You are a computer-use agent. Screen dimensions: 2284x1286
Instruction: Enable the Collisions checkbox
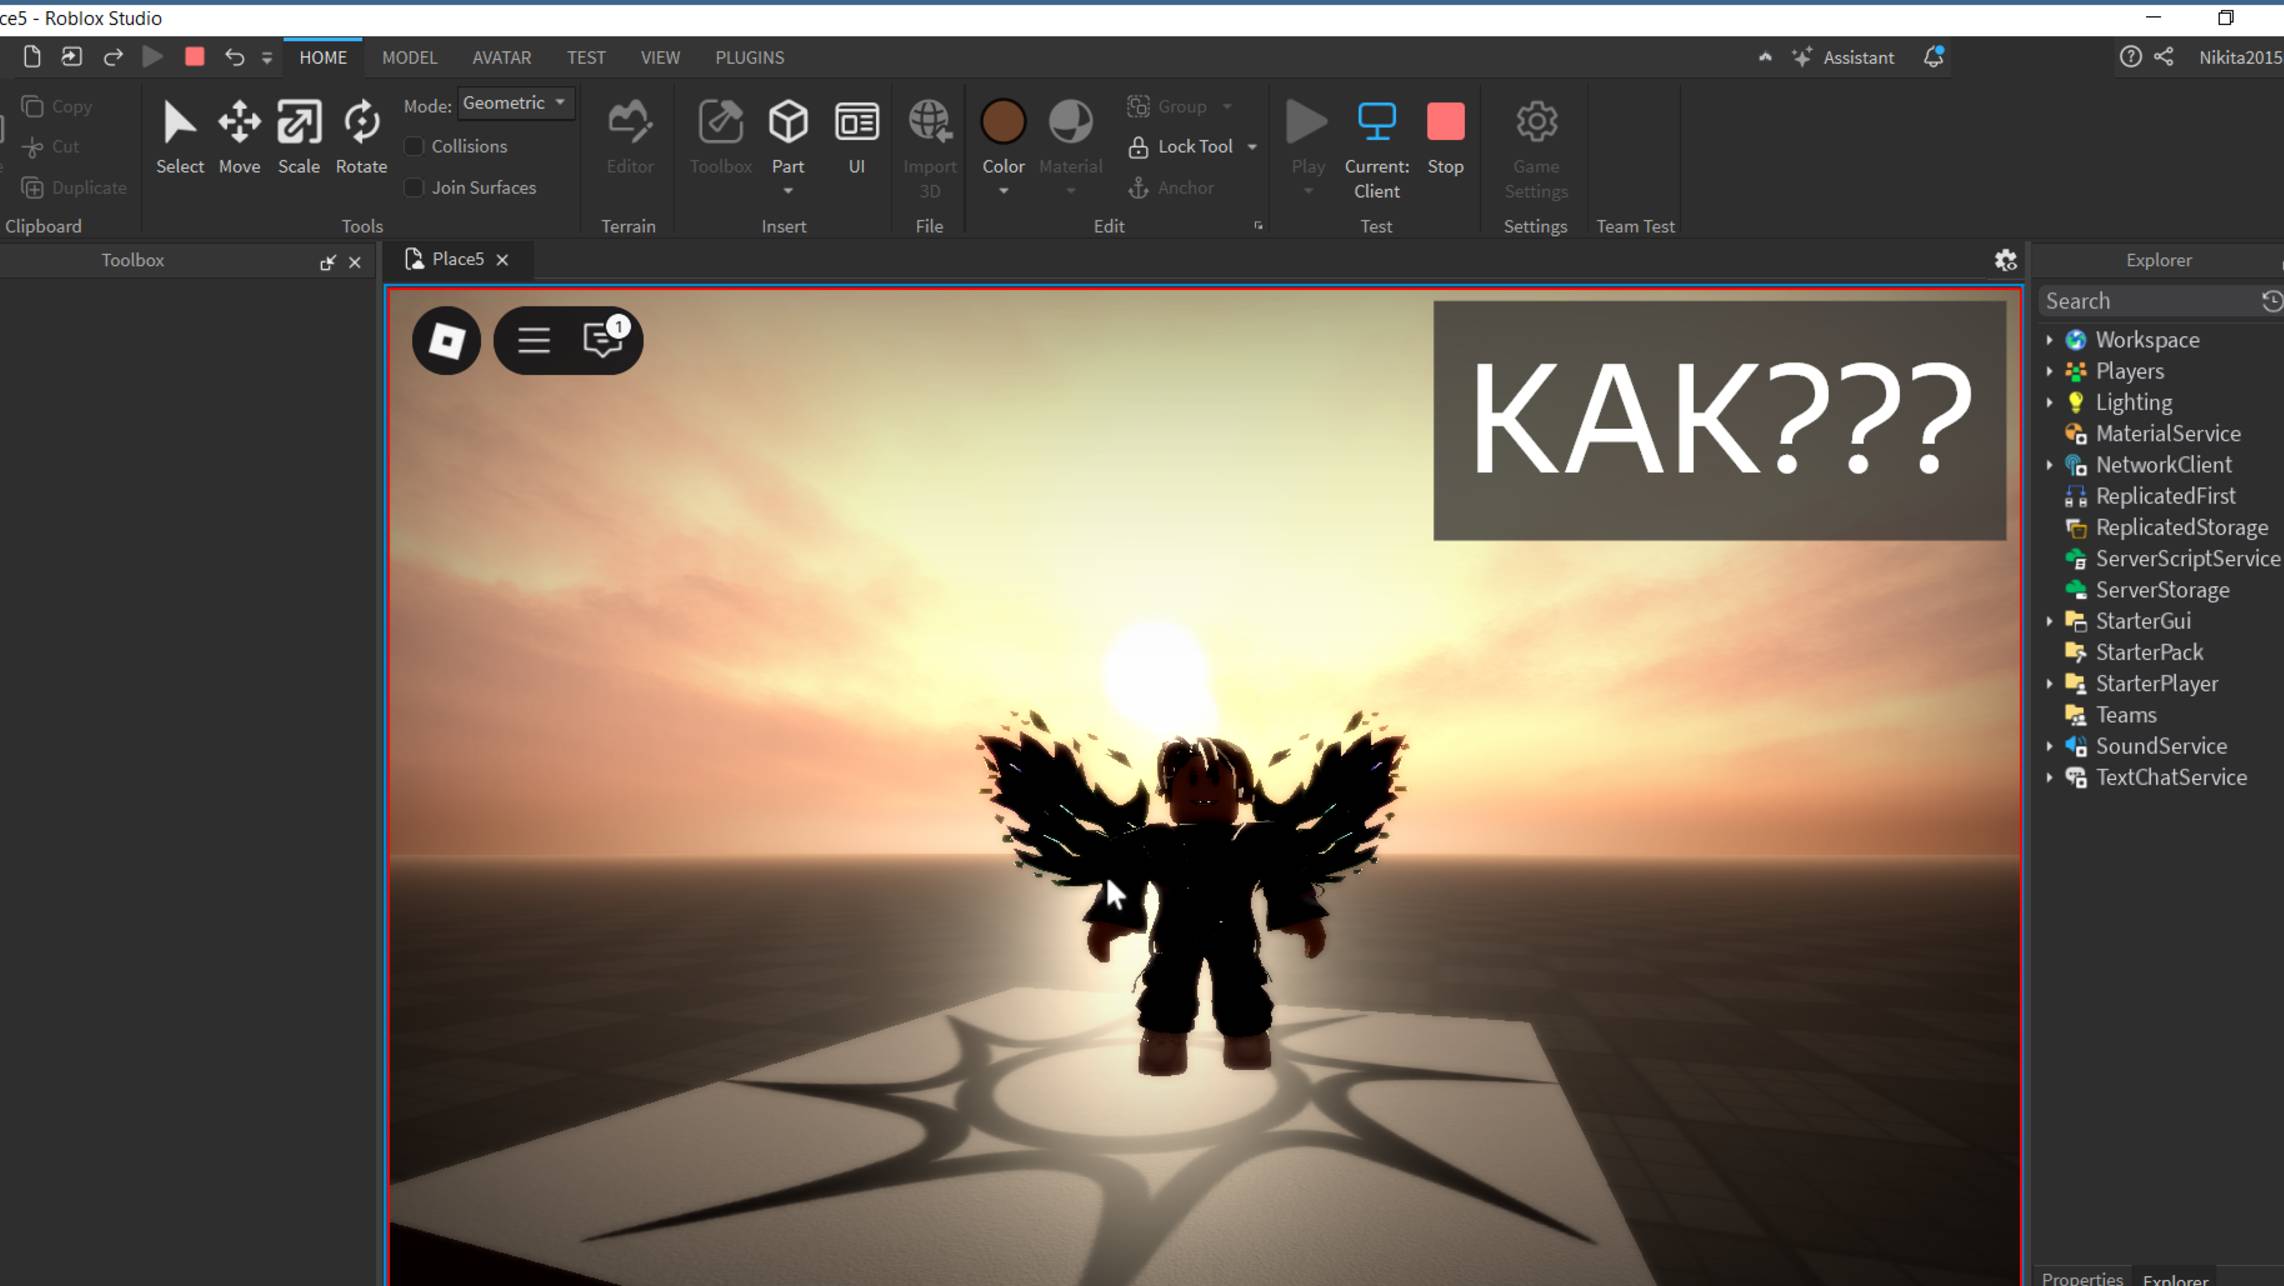[x=414, y=147]
